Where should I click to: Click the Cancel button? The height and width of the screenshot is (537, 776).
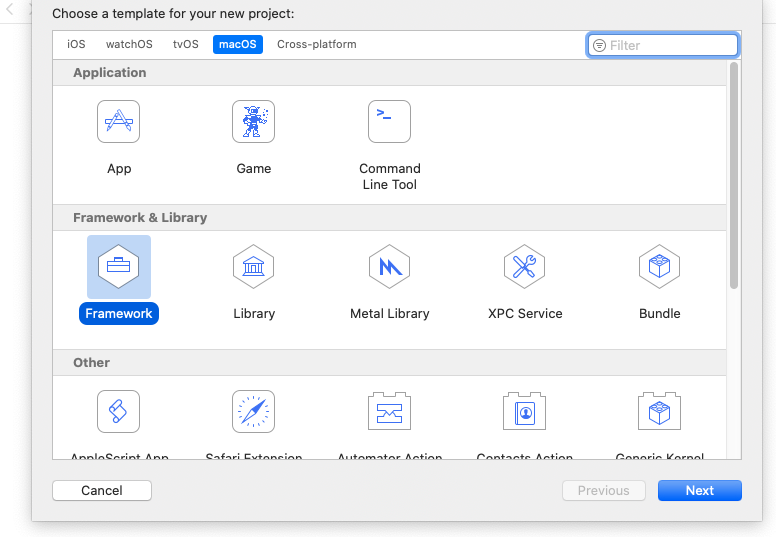pyautogui.click(x=102, y=490)
